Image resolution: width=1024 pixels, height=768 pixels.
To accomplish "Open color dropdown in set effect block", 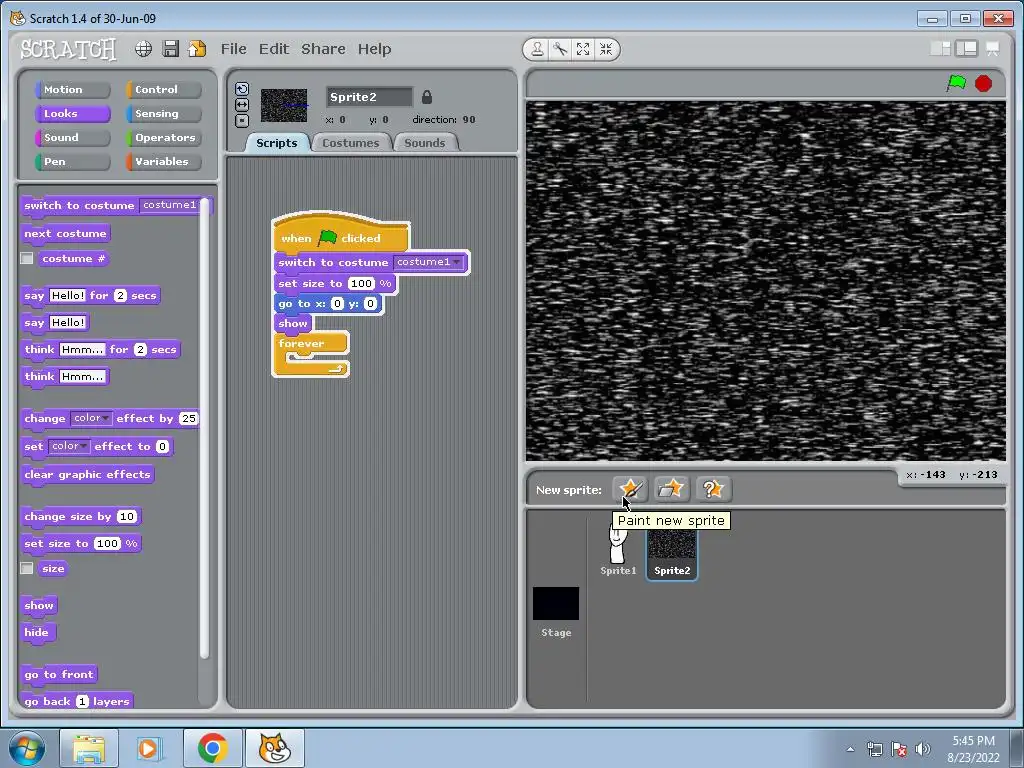I will pyautogui.click(x=69, y=446).
